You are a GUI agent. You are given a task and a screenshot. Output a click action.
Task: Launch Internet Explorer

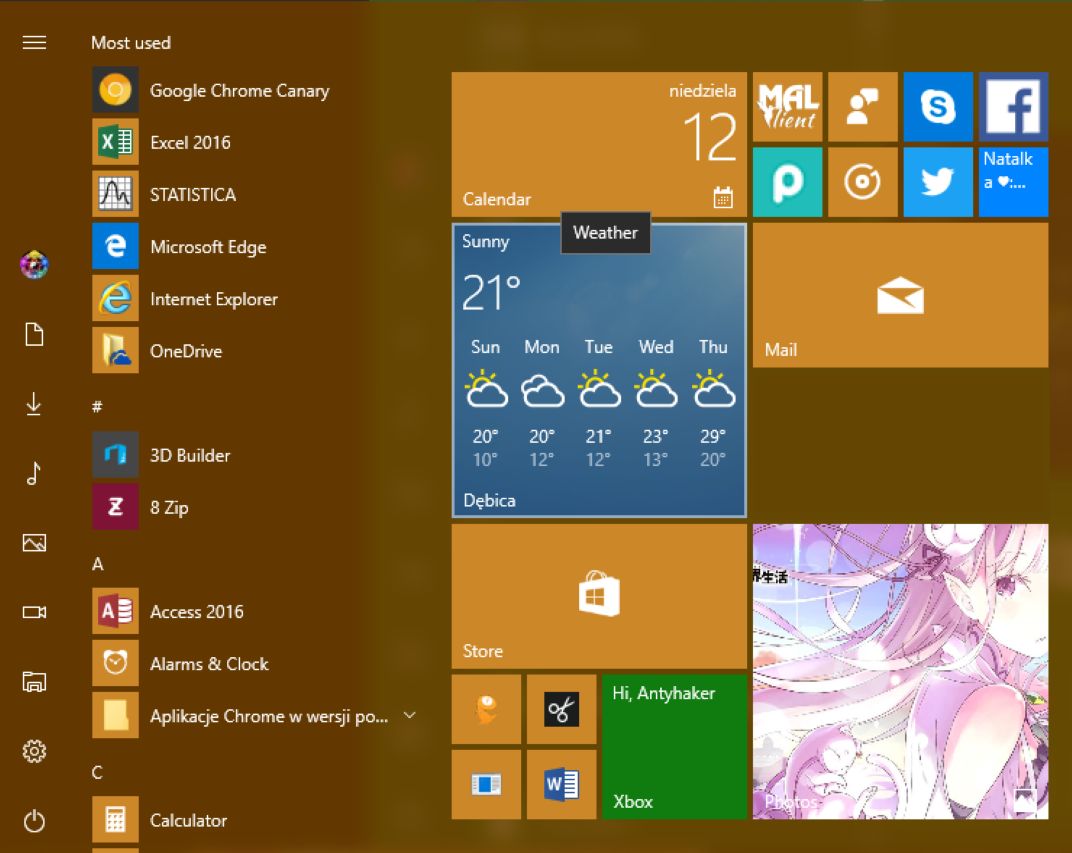coord(185,298)
